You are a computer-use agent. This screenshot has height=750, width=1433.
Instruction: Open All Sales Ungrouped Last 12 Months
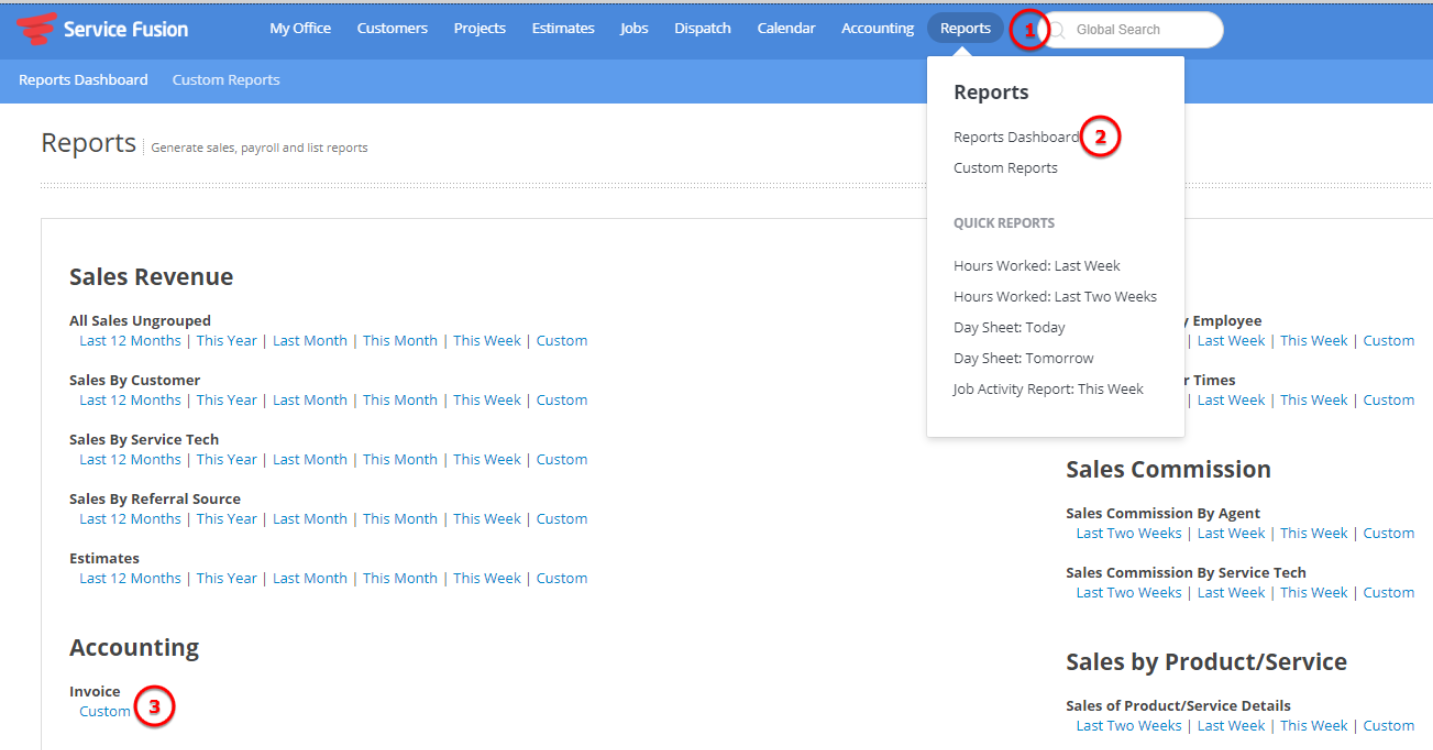point(130,341)
